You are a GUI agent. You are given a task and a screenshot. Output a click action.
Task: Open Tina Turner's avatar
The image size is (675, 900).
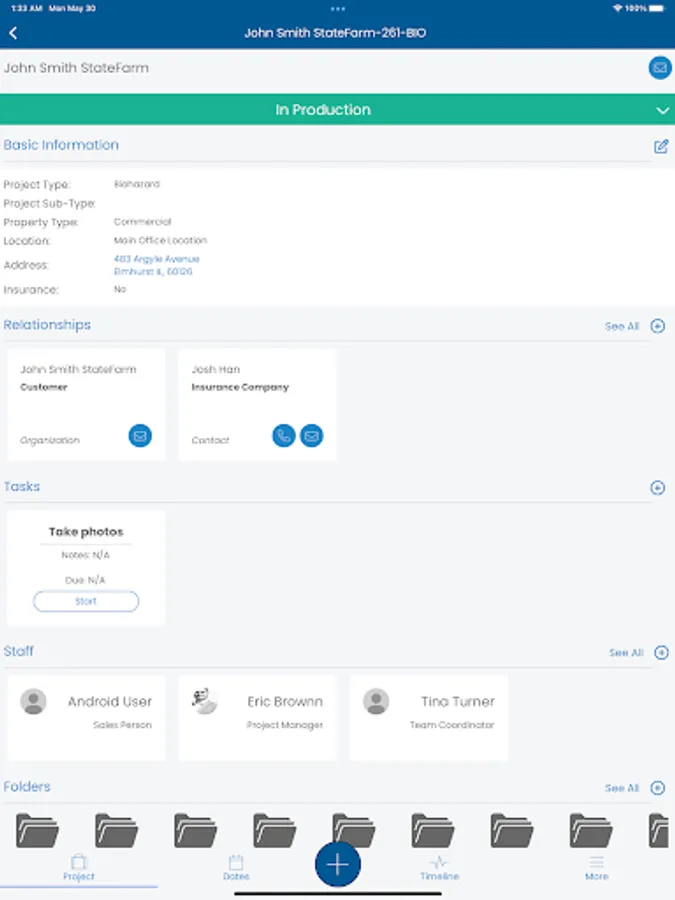point(376,701)
